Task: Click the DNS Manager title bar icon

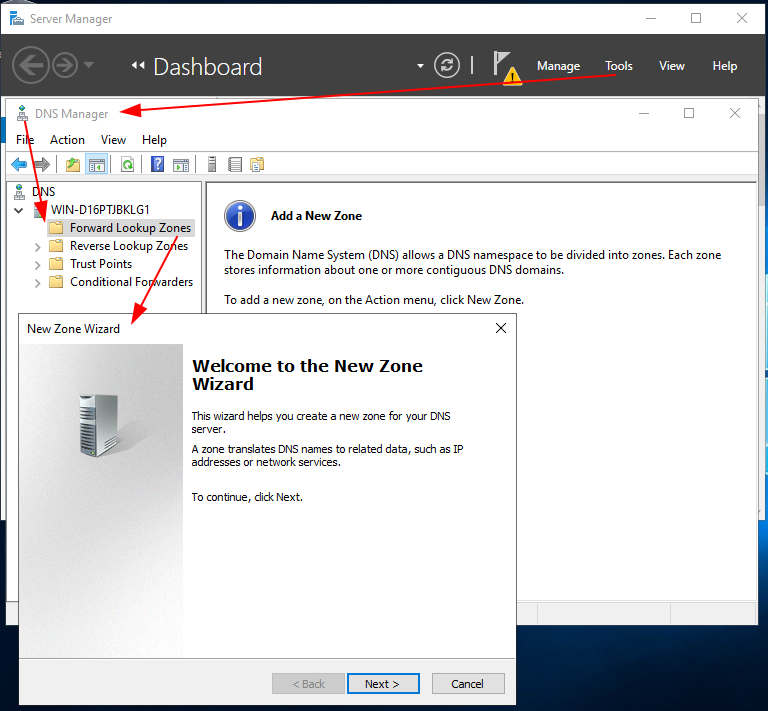Action: (22, 113)
